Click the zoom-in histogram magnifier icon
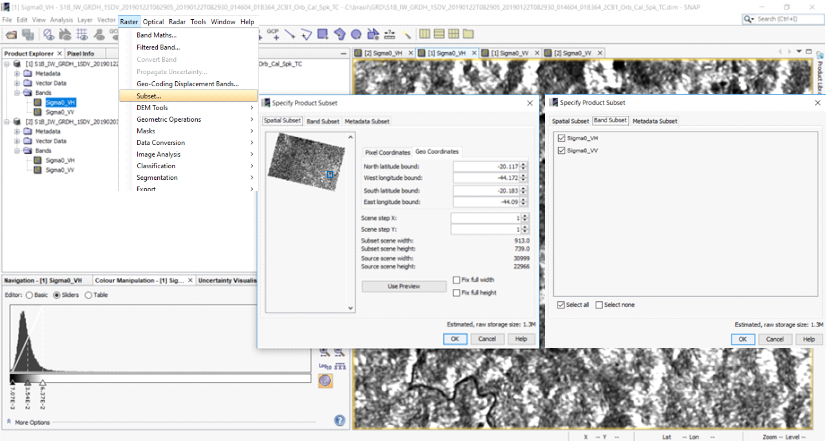 click(323, 351)
